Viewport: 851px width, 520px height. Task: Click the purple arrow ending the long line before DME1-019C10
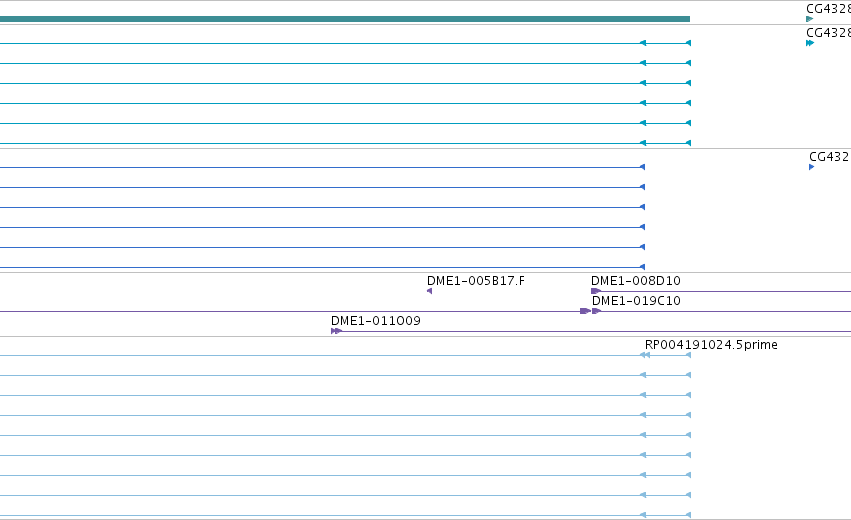pos(585,311)
